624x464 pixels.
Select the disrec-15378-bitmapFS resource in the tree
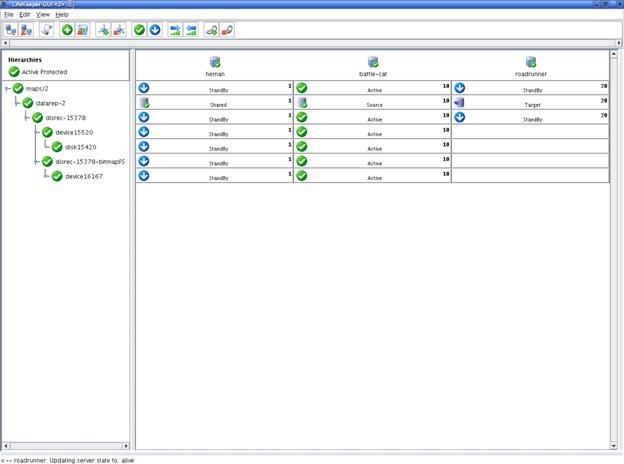pyautogui.click(x=90, y=162)
